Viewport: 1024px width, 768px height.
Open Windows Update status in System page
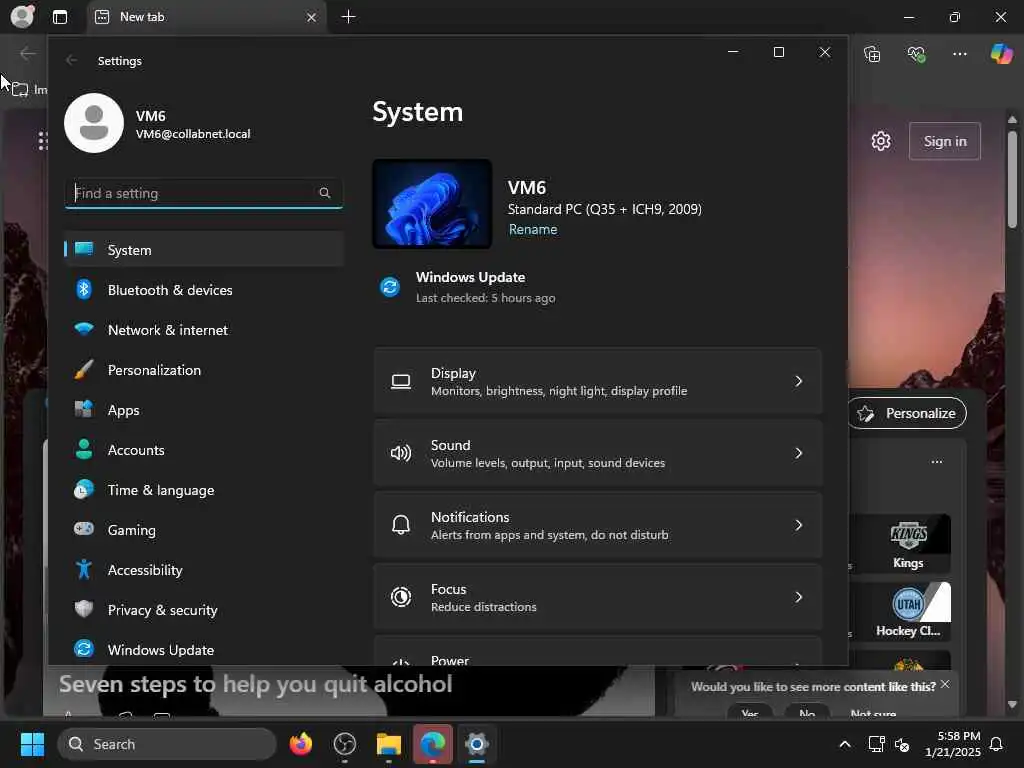coord(468,287)
